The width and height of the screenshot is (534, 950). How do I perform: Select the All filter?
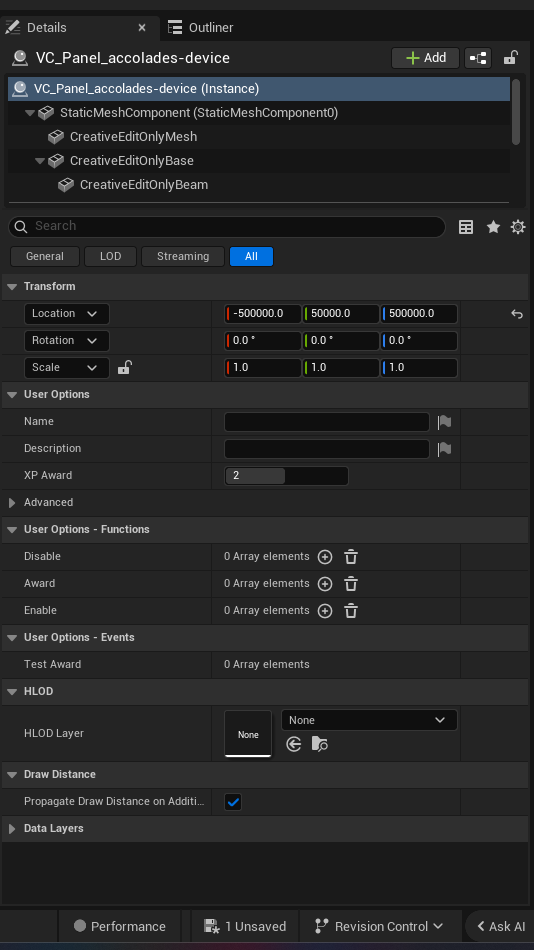tap(252, 256)
